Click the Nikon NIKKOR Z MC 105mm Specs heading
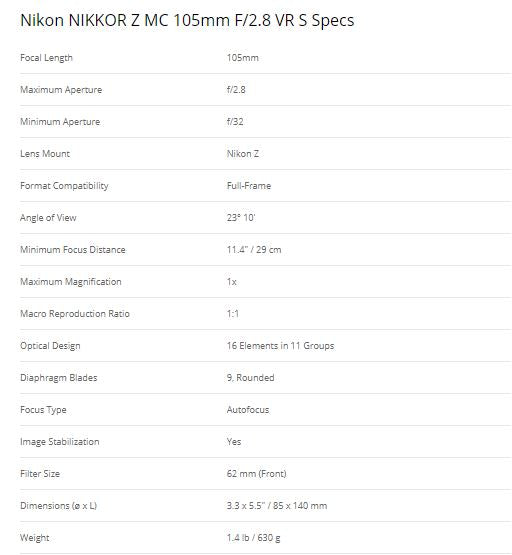 pos(187,20)
